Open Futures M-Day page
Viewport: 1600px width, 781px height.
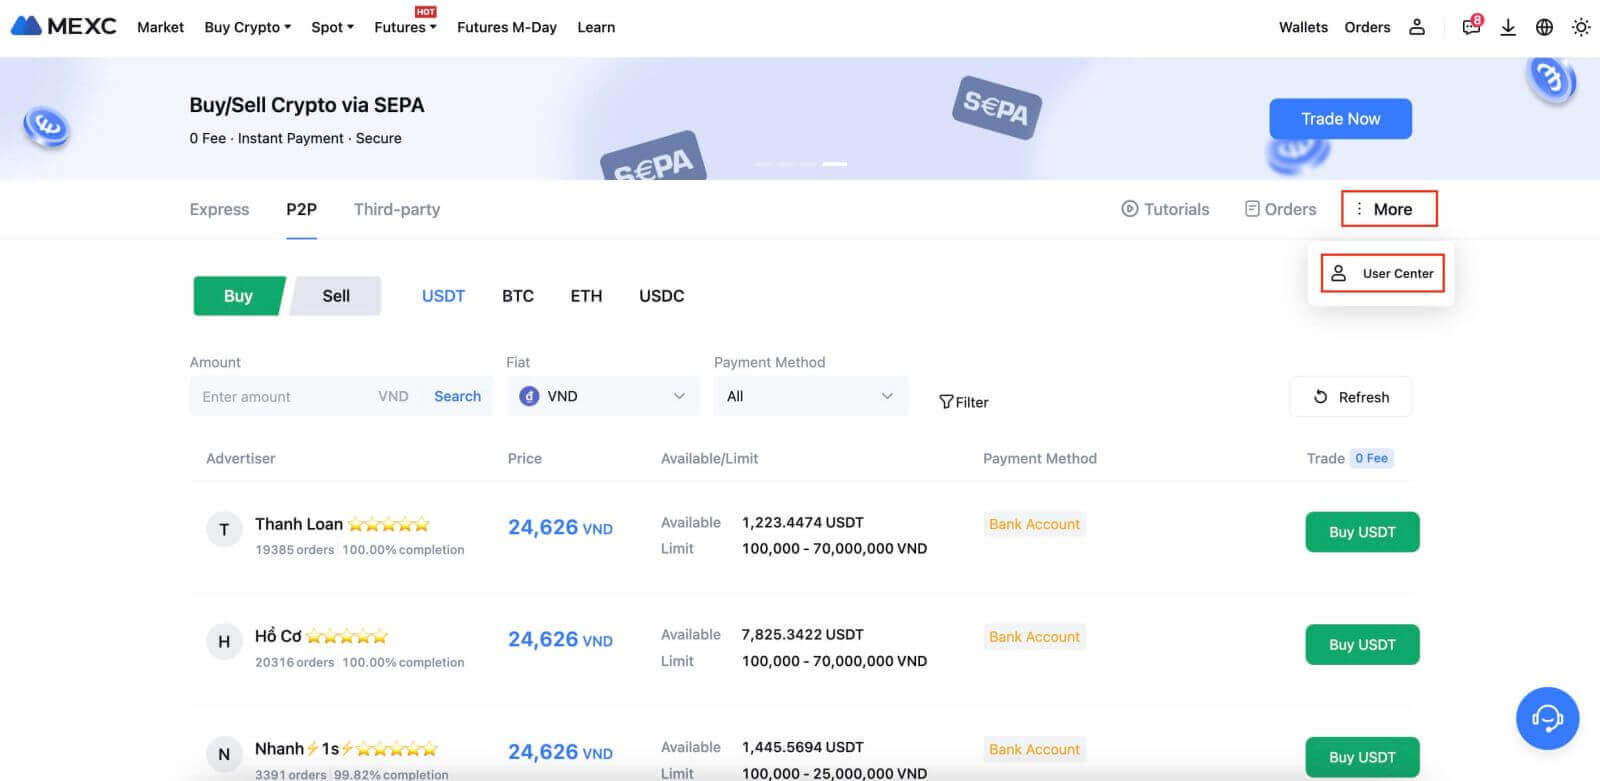(x=507, y=27)
